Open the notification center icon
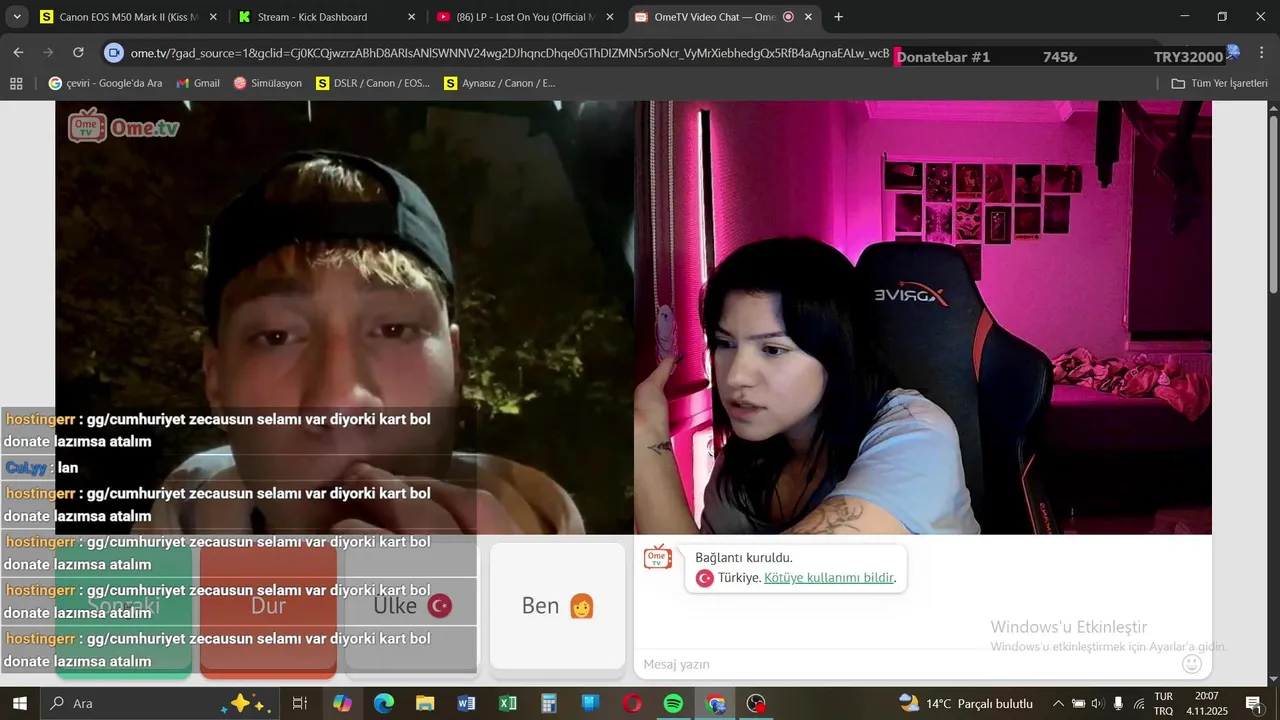 [x=1253, y=703]
